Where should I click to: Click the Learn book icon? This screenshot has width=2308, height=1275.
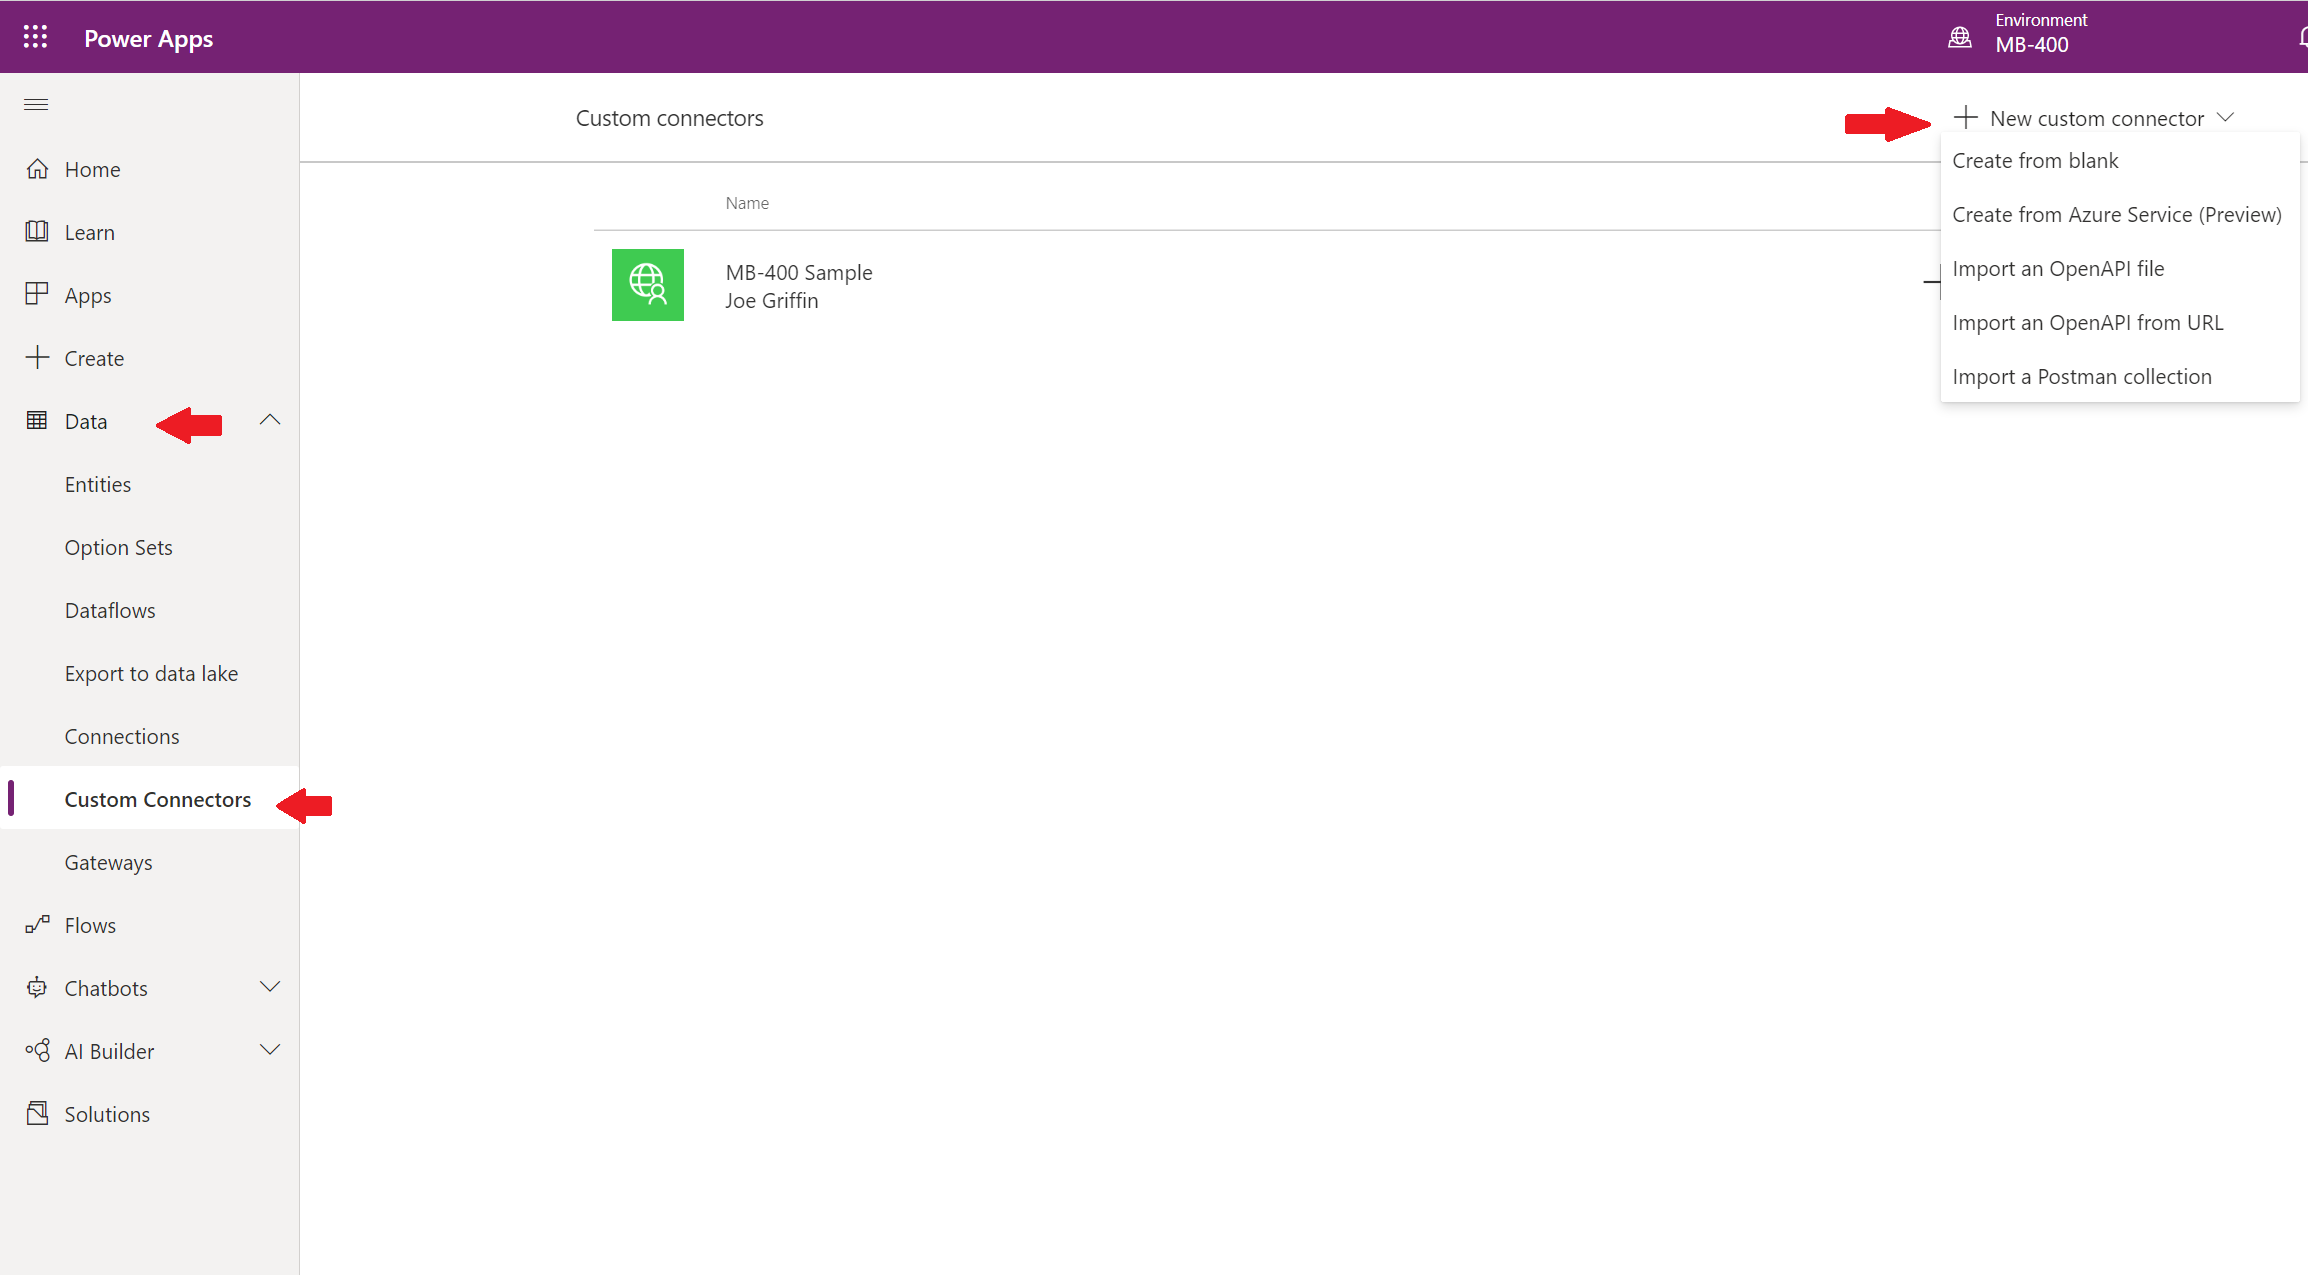(x=37, y=232)
